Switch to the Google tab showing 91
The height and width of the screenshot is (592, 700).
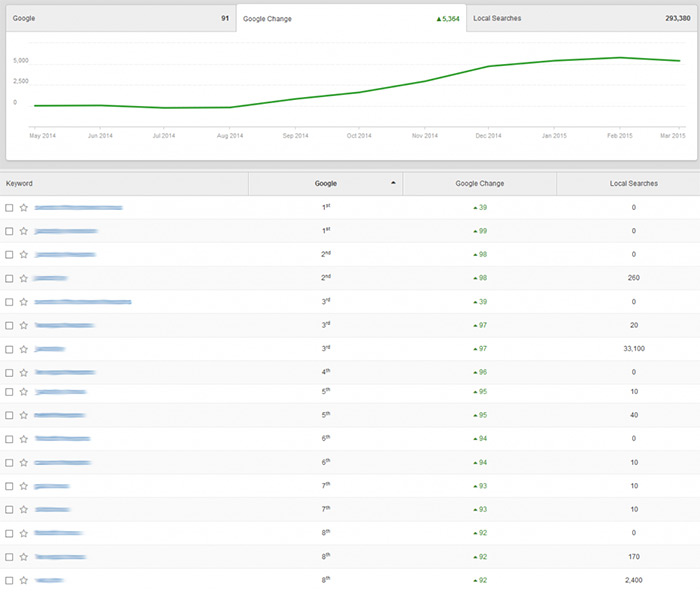pos(118,18)
